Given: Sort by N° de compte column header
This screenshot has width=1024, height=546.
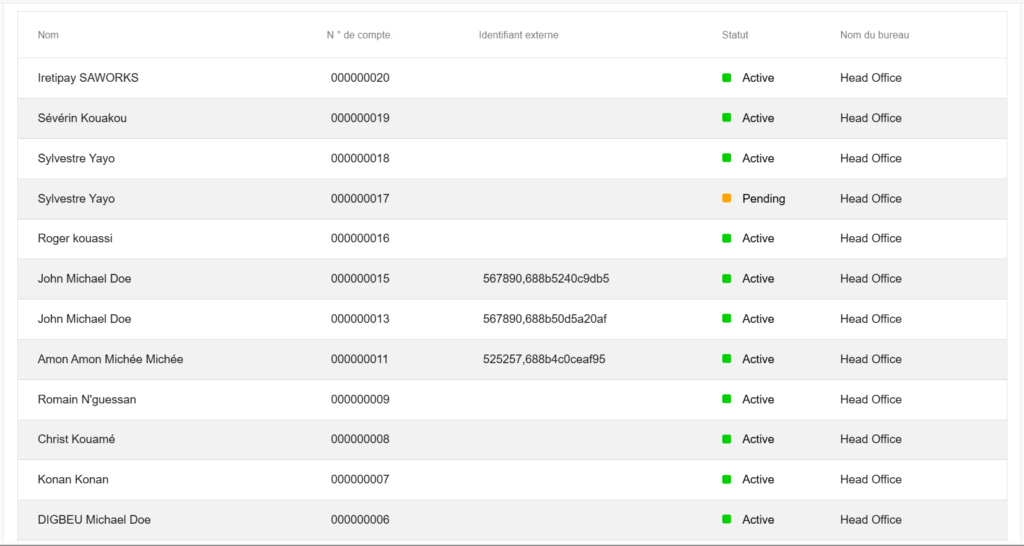Looking at the screenshot, I should 359,35.
